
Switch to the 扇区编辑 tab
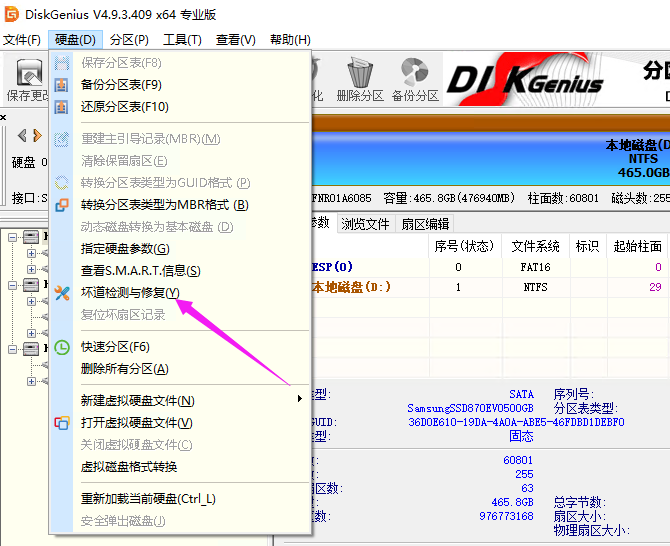click(x=425, y=224)
